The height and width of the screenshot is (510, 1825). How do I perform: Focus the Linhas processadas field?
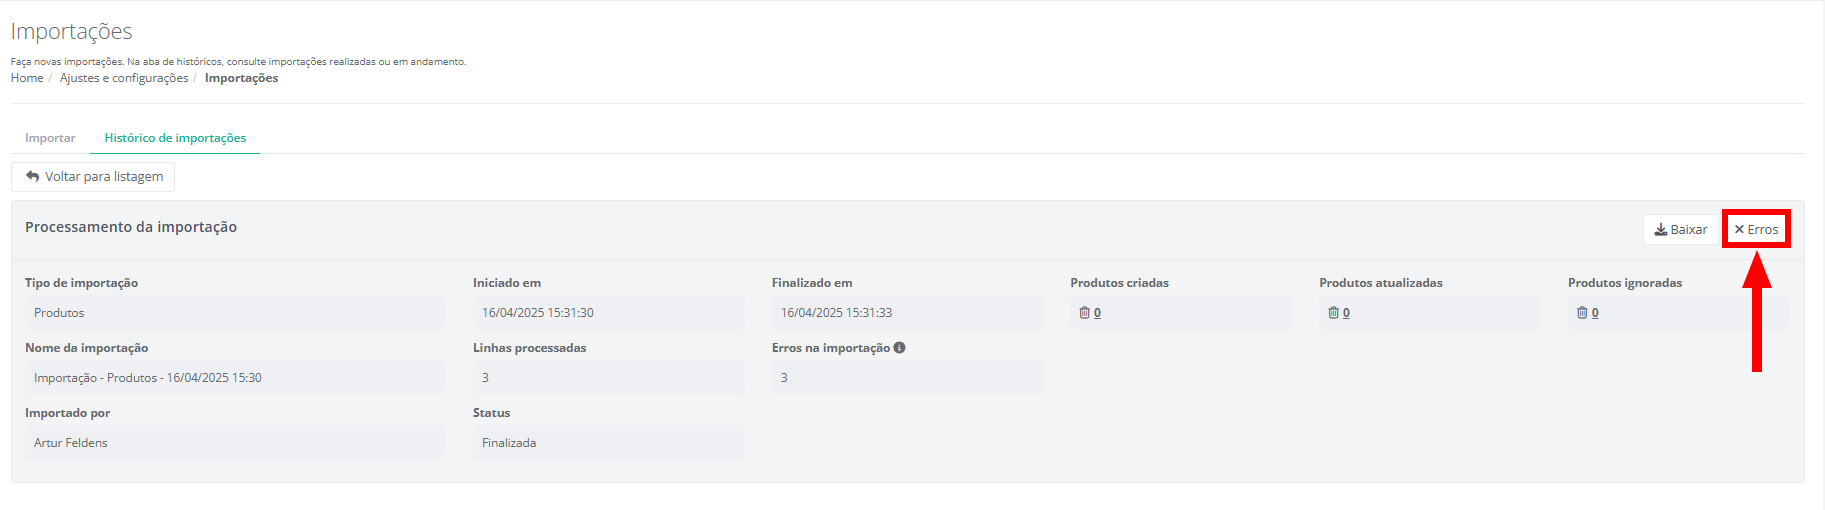608,378
